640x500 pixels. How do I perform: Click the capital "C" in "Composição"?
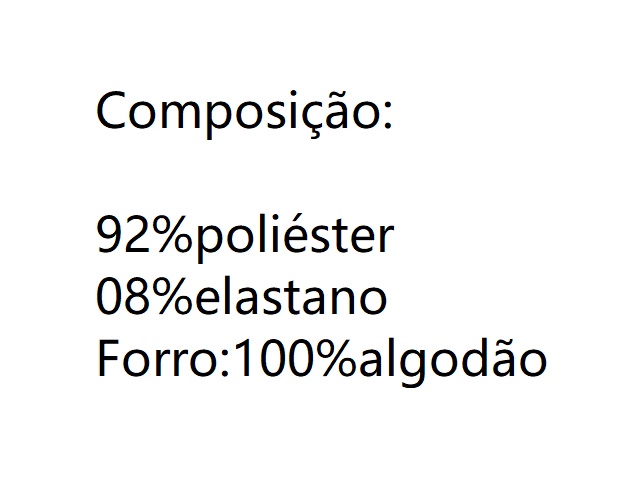click(111, 111)
